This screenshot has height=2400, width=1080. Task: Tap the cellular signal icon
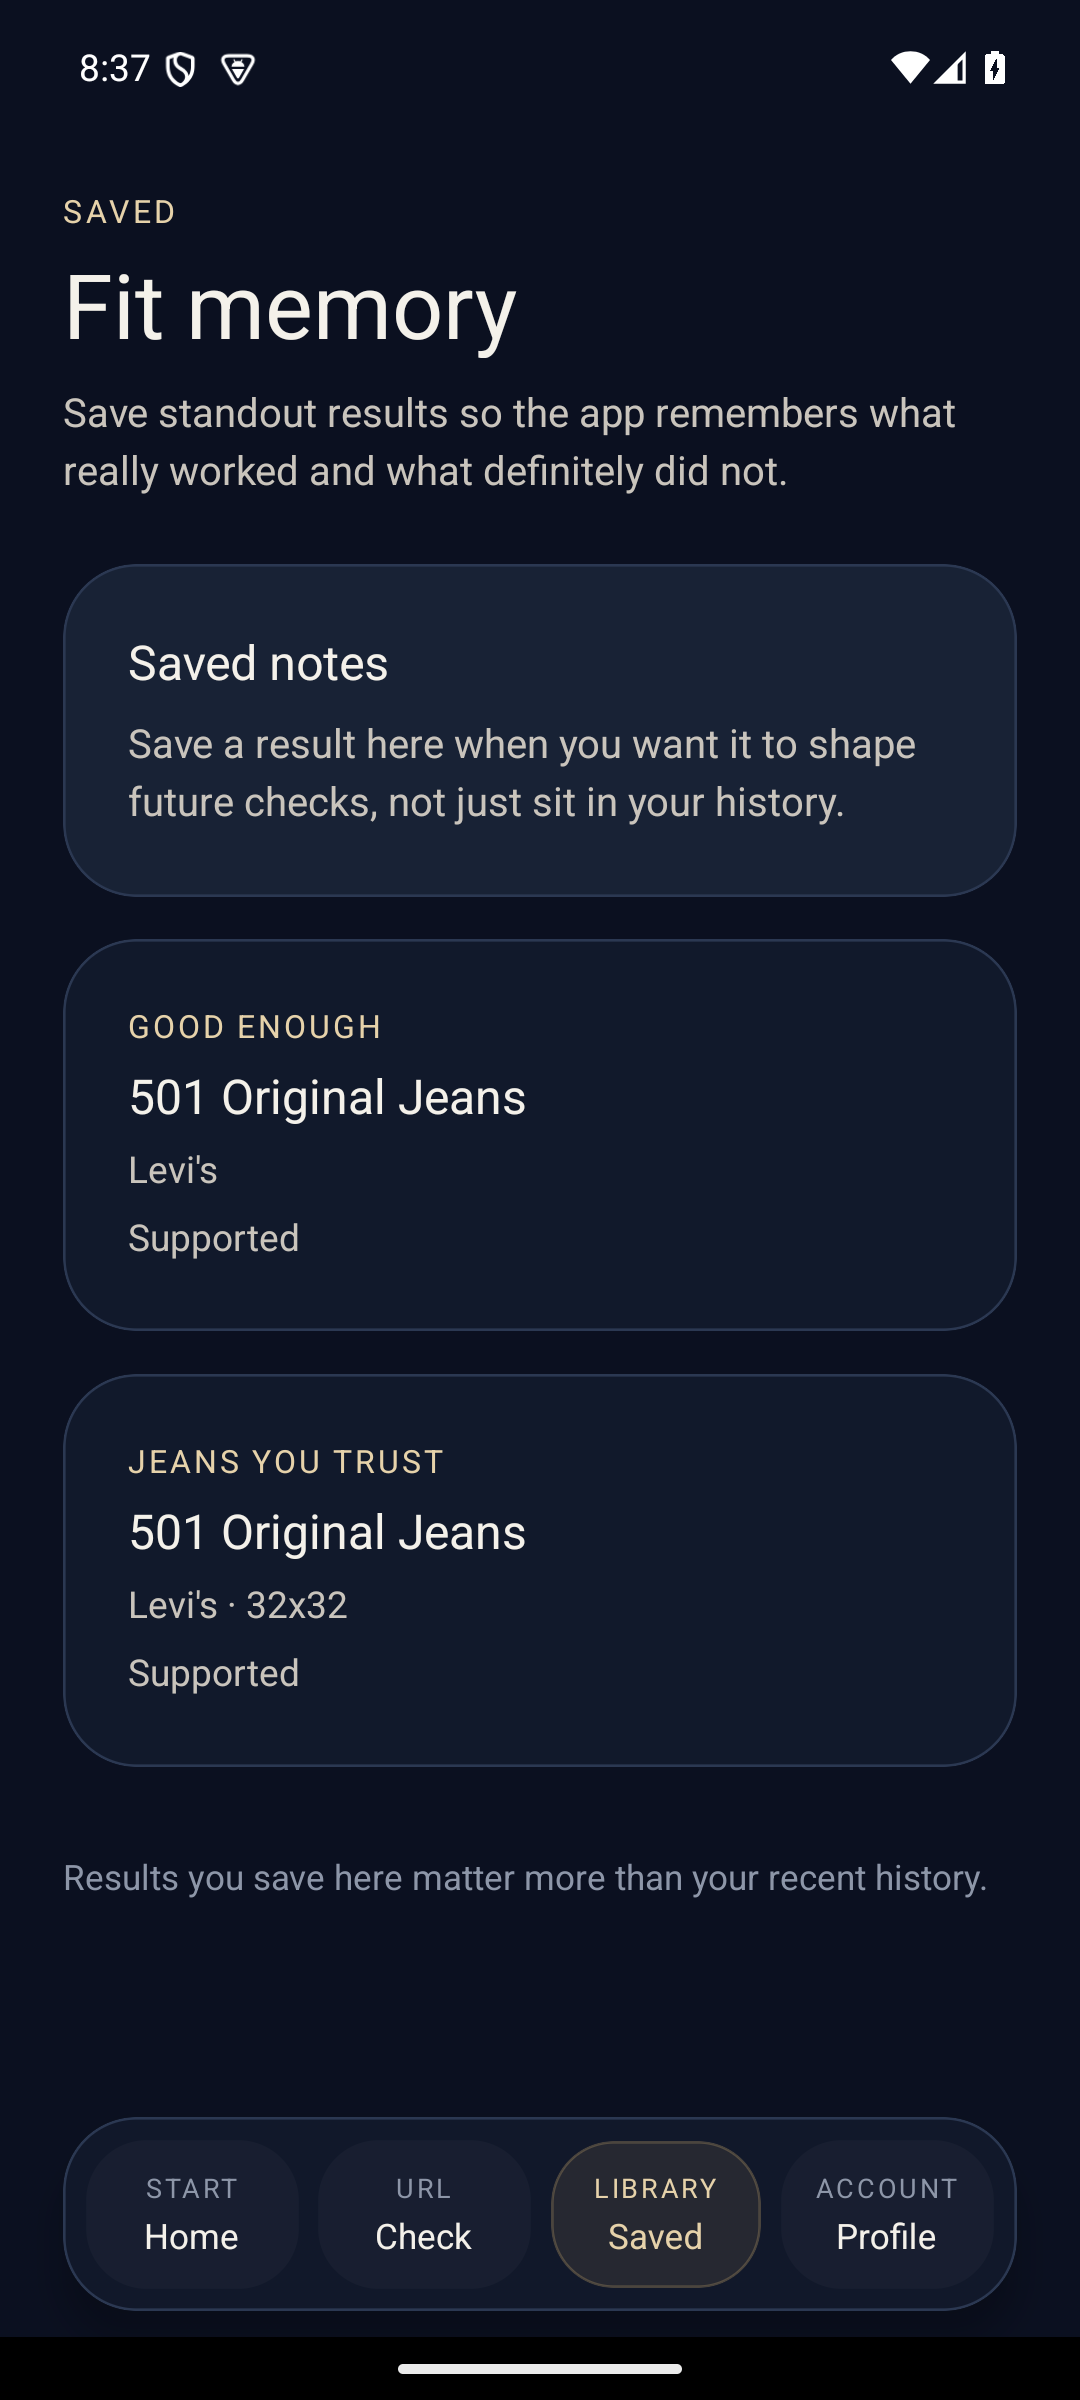[x=951, y=67]
